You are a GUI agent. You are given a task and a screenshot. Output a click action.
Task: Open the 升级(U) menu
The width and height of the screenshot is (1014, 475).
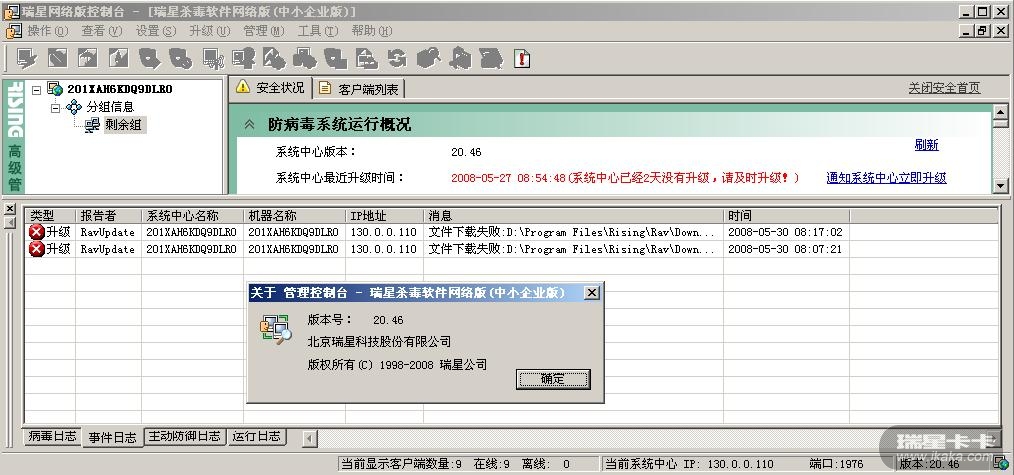[x=210, y=31]
